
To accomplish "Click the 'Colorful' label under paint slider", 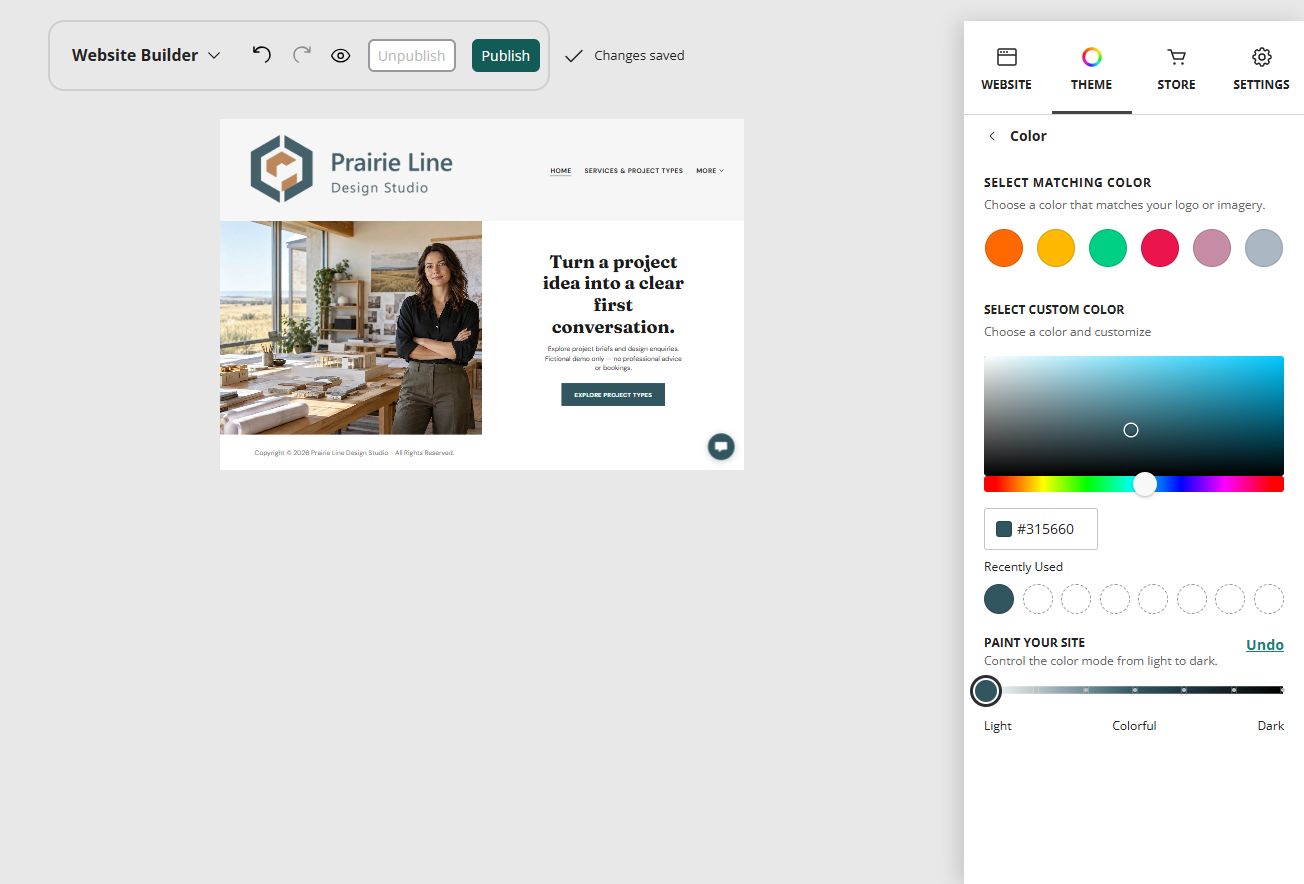I will tap(1134, 726).
